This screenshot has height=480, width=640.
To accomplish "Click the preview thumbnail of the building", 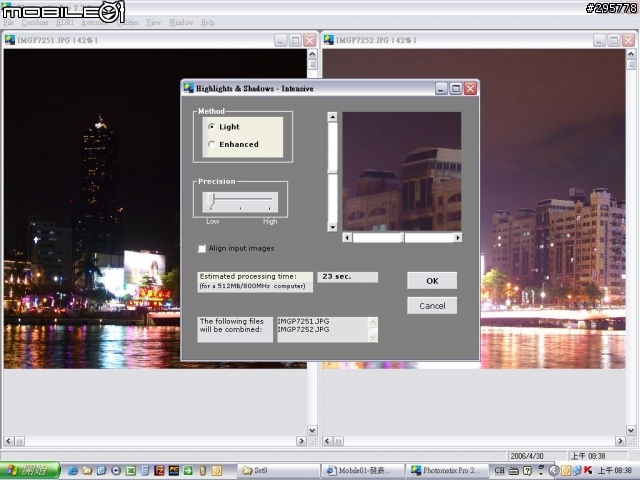I will click(x=402, y=171).
